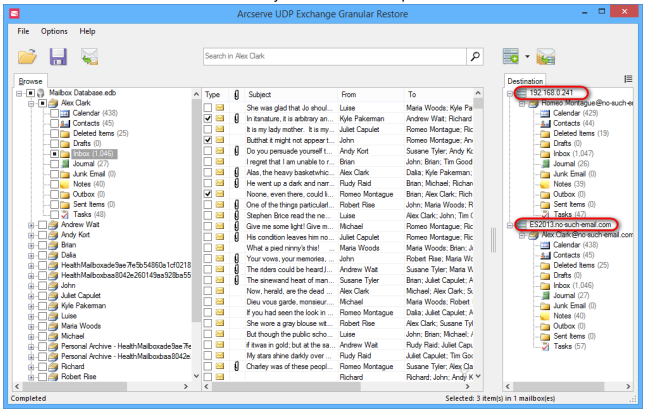Click the splitter handle before Destination pane

[x=493, y=240]
